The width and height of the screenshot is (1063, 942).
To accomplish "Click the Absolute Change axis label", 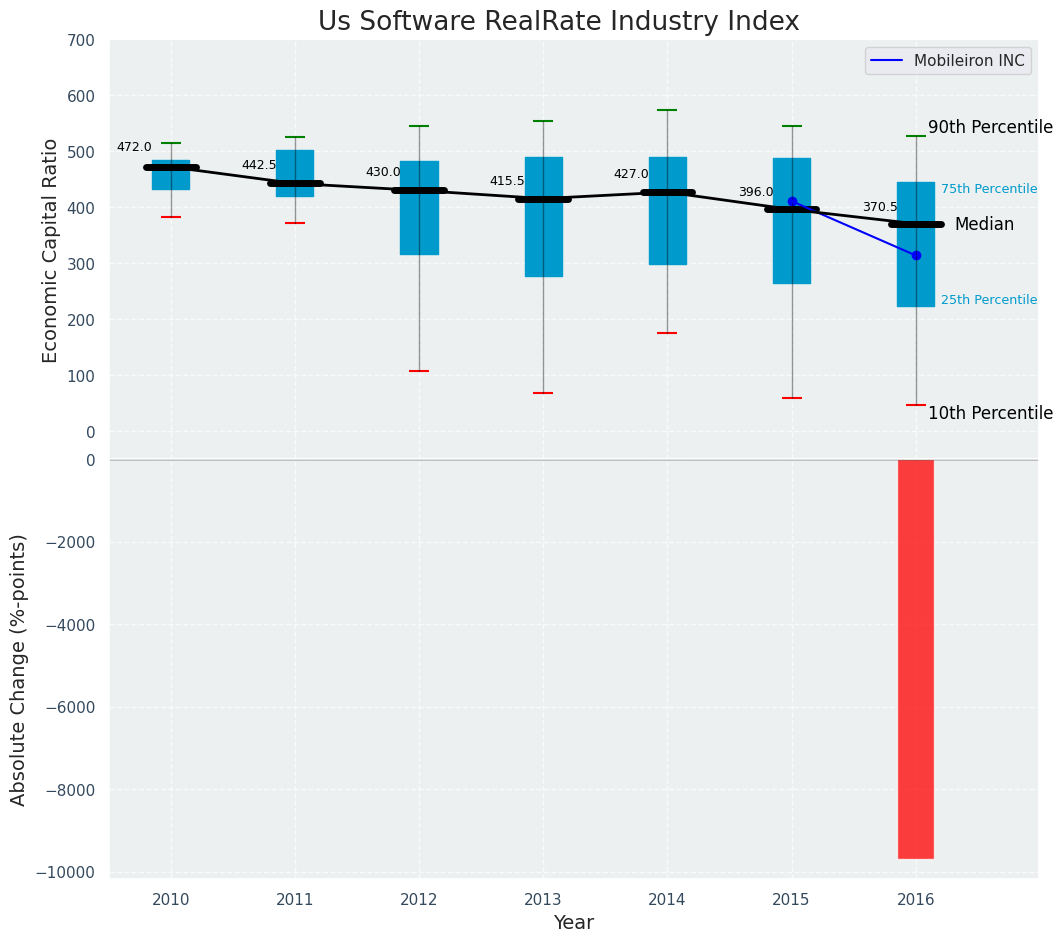I will (x=18, y=670).
